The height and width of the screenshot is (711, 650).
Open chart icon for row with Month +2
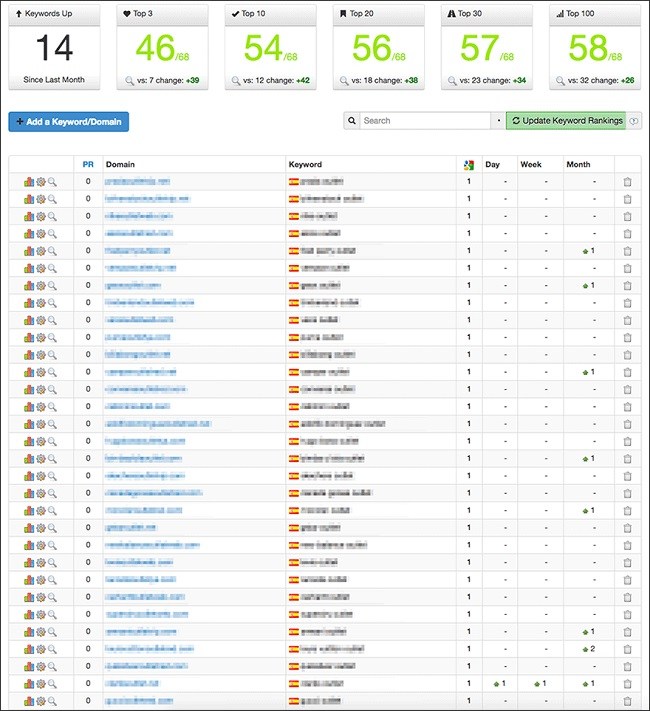[x=29, y=649]
